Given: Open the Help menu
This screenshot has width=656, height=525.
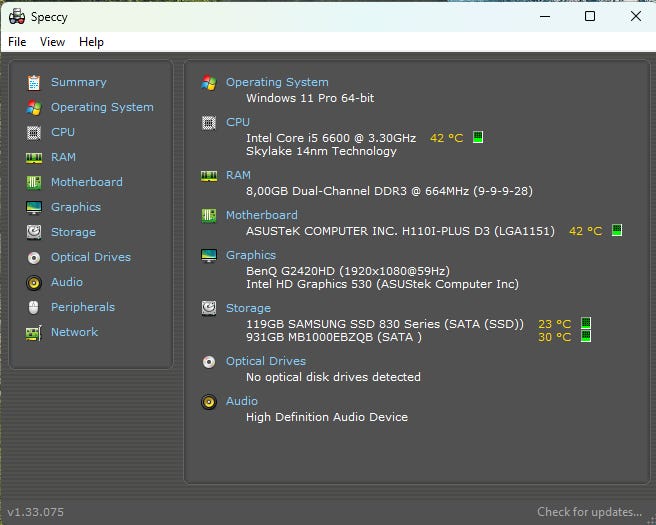Looking at the screenshot, I should [x=91, y=42].
